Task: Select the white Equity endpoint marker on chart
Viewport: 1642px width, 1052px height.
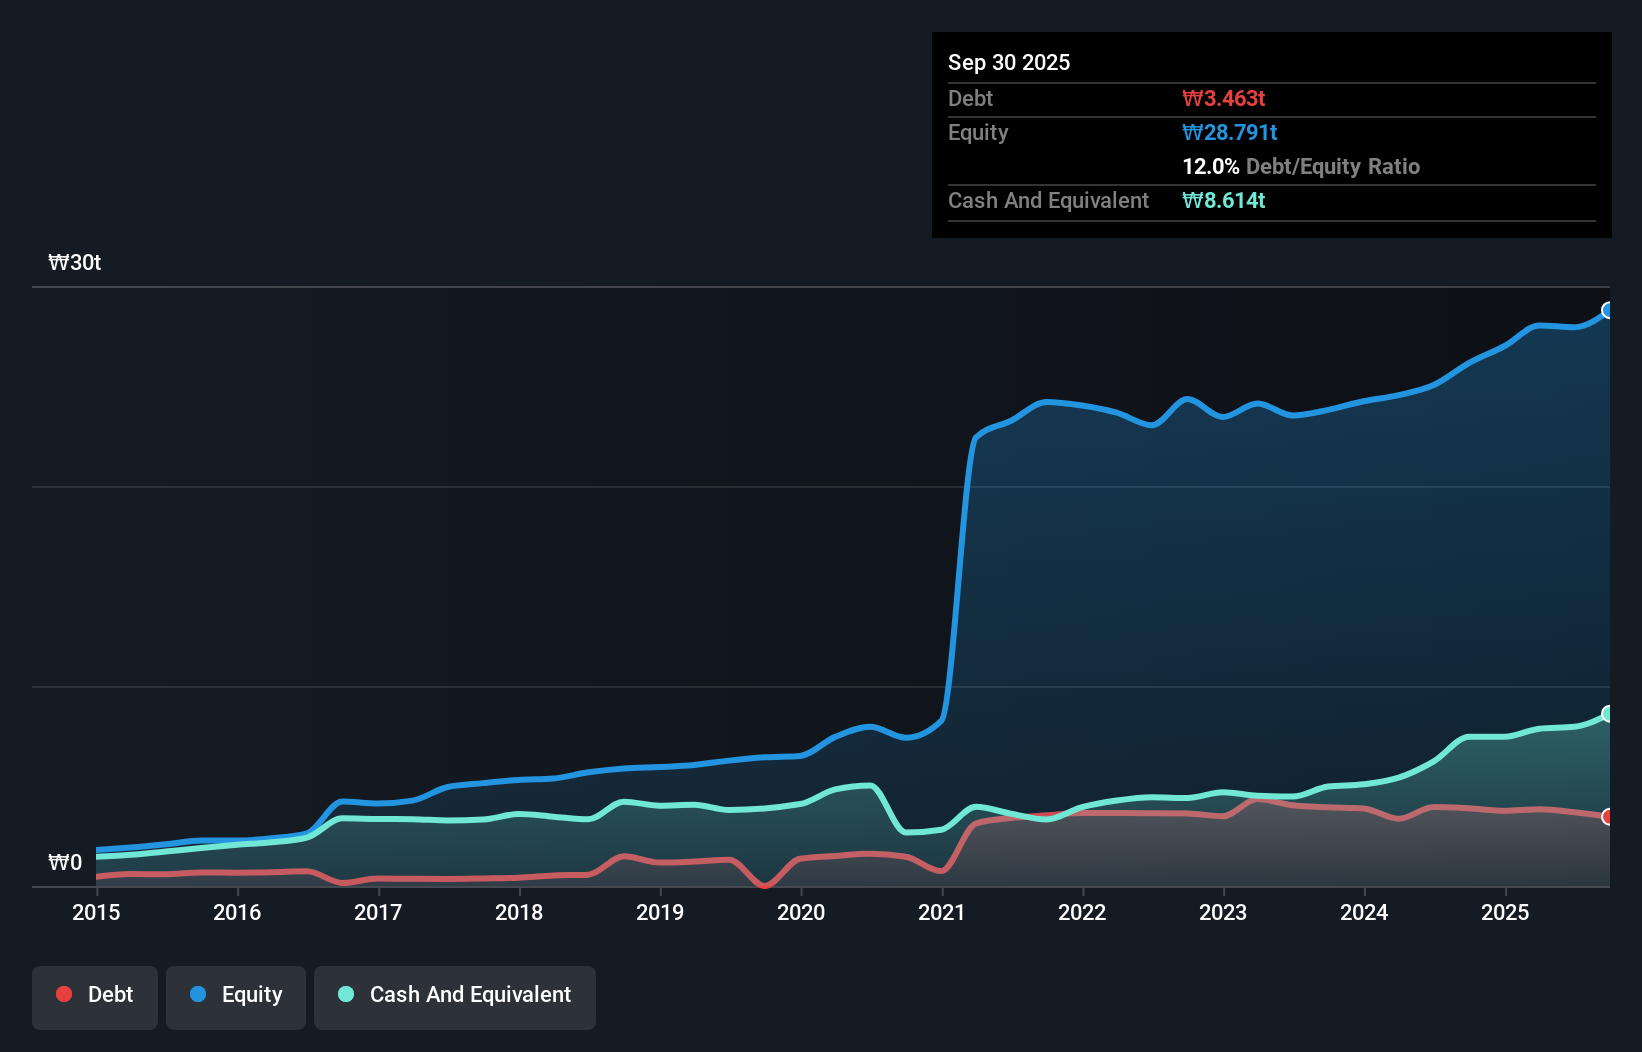Action: click(x=1608, y=311)
